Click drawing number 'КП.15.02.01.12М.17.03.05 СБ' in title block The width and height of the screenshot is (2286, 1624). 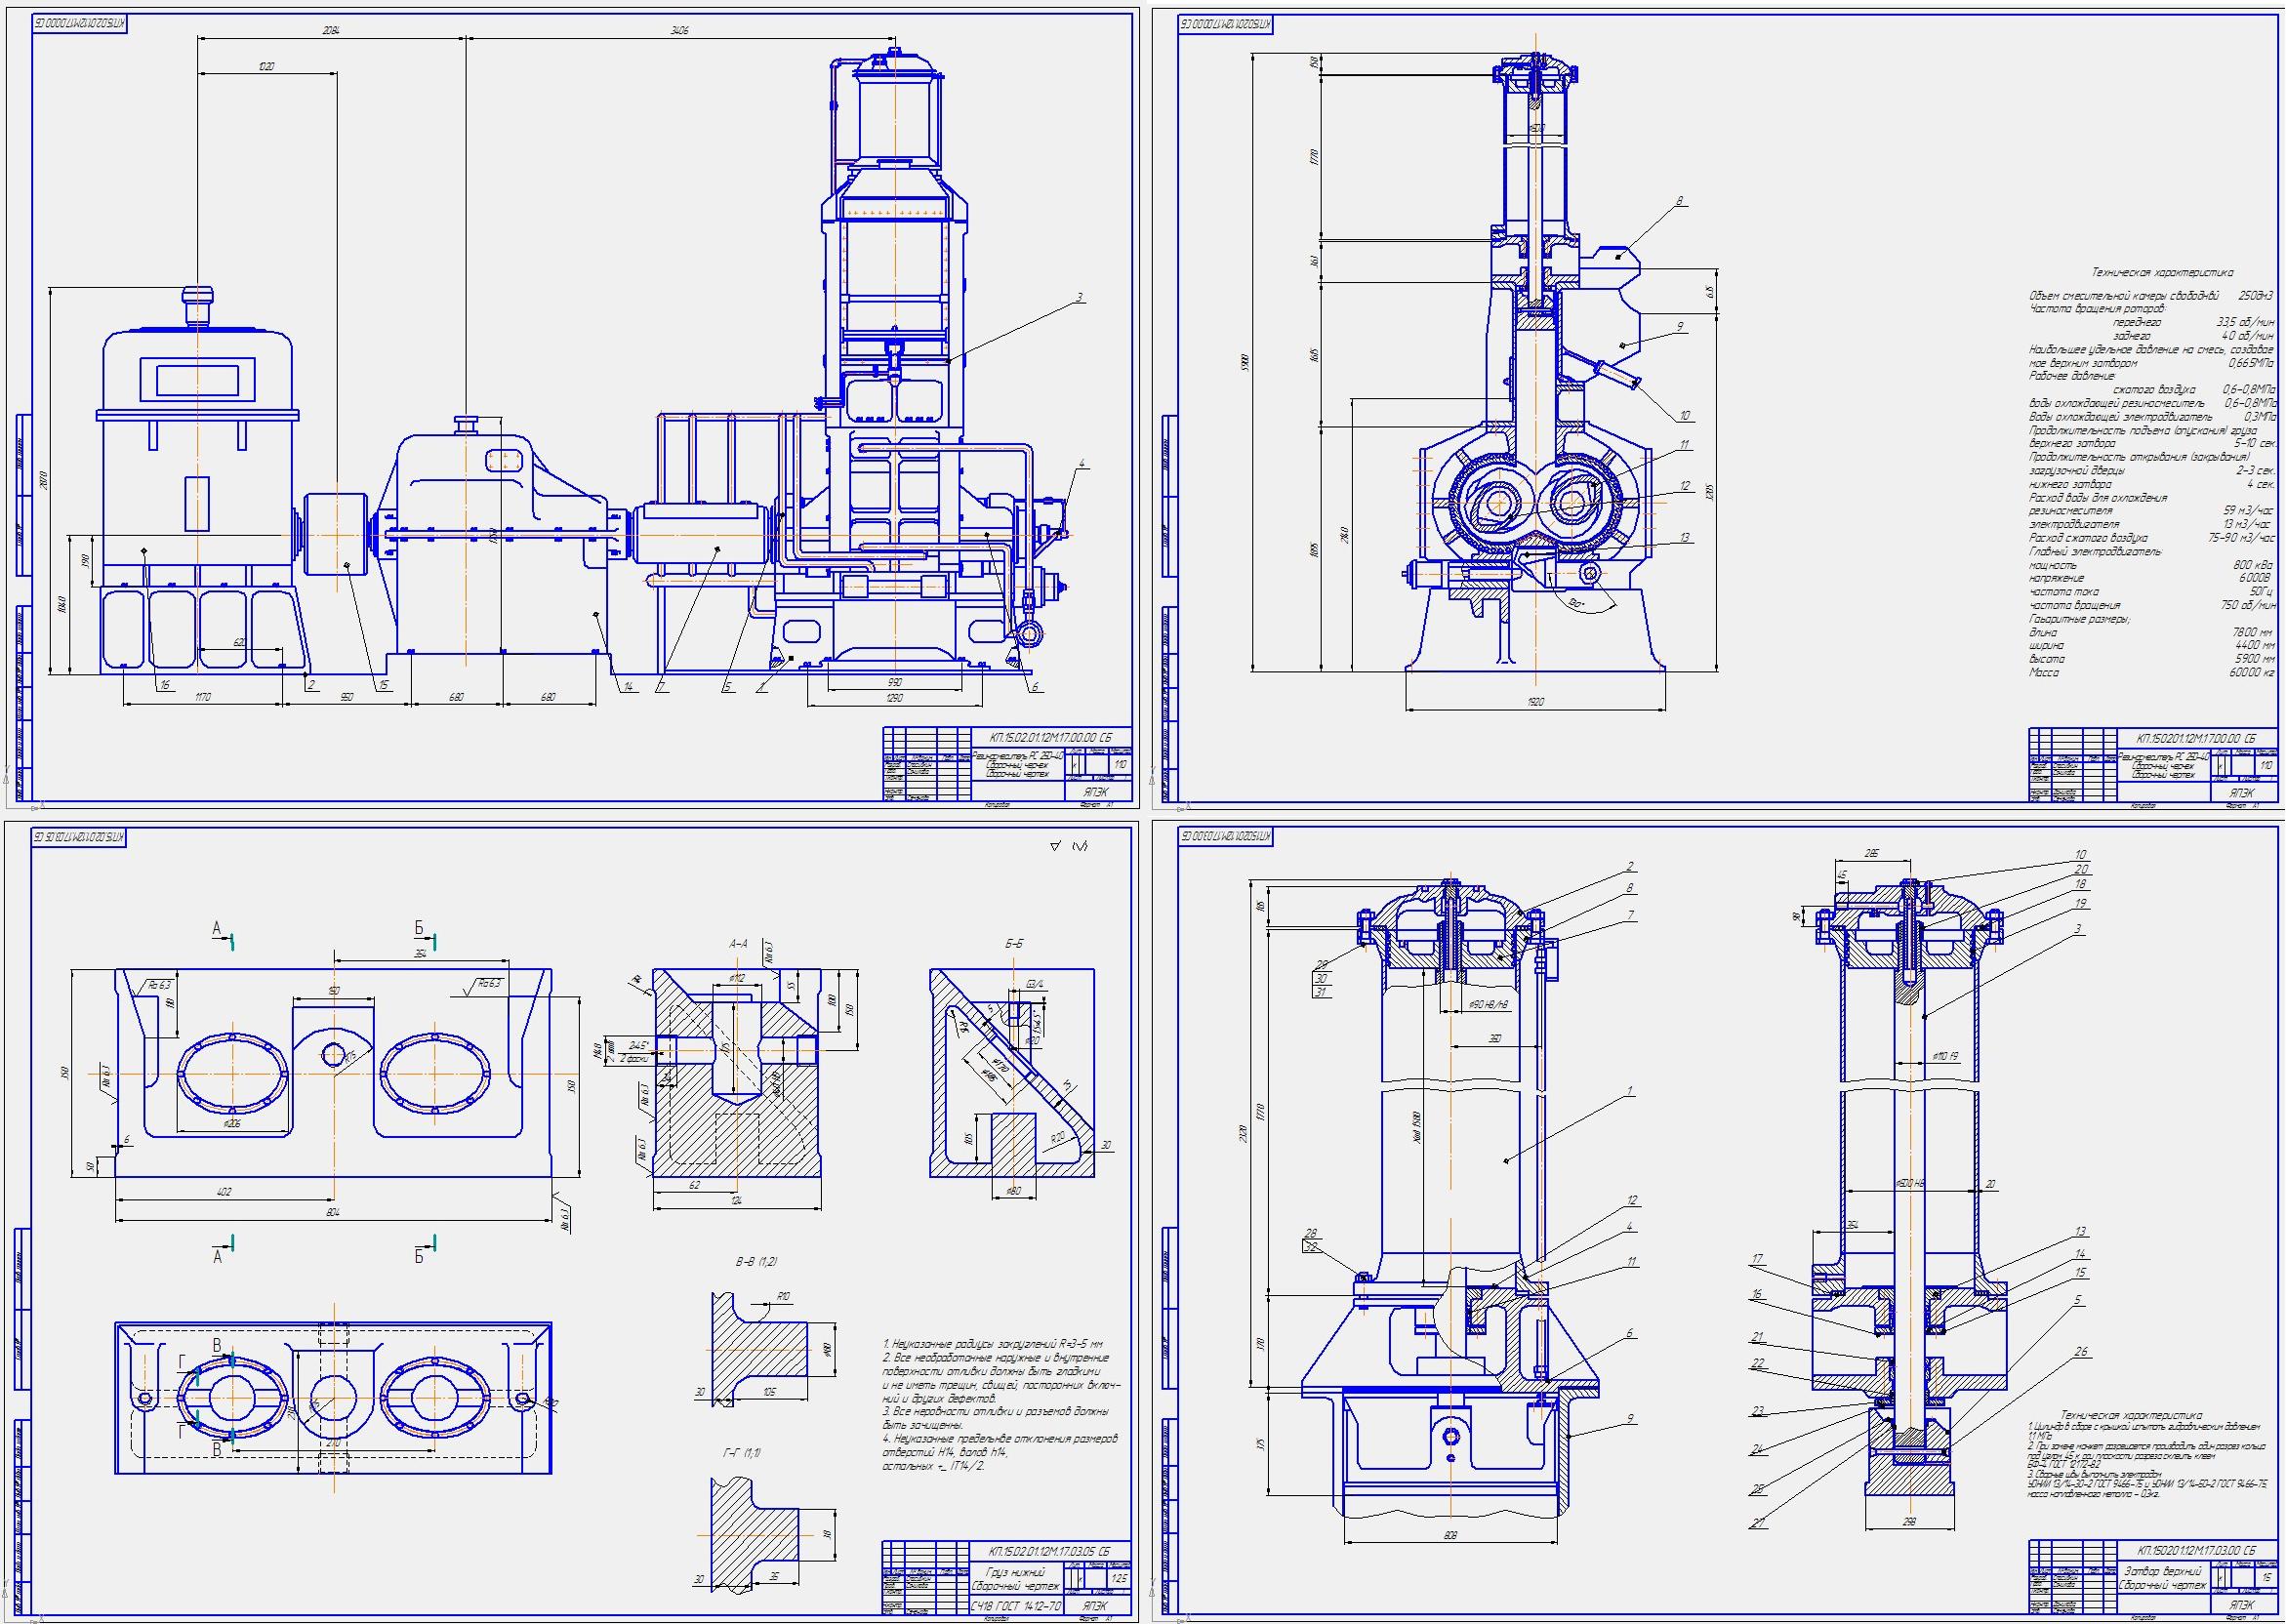point(1050,1552)
